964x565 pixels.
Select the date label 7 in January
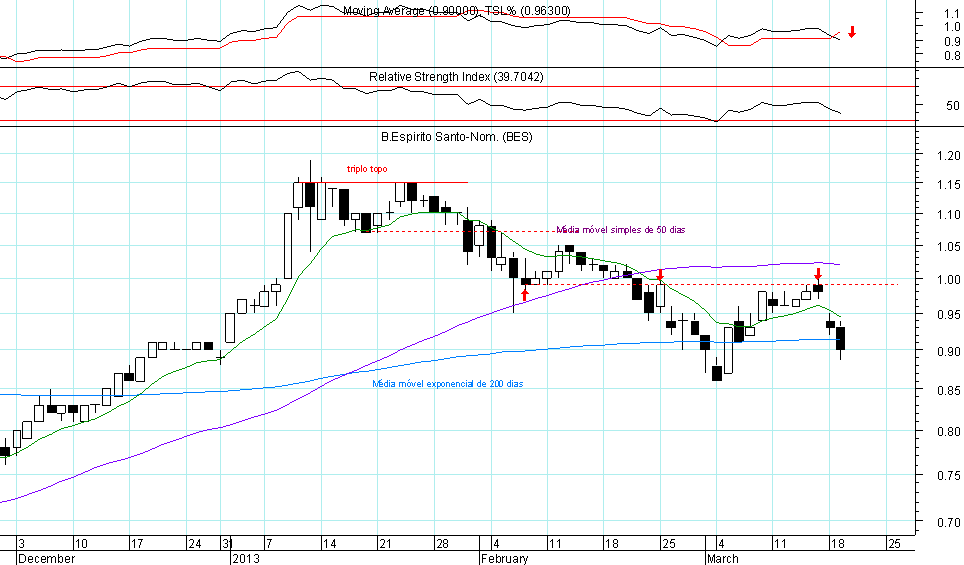(x=269, y=543)
